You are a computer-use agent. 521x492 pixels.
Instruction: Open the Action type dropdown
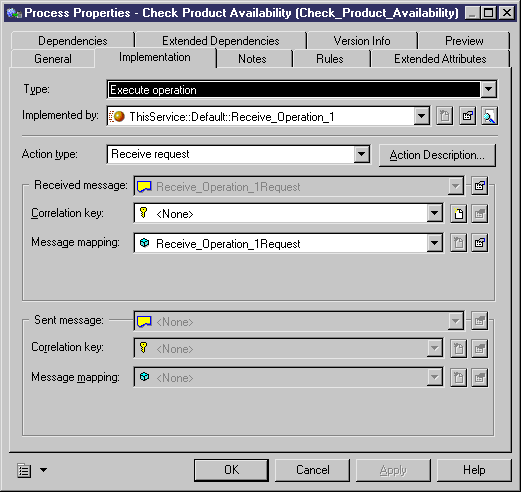[x=362, y=154]
